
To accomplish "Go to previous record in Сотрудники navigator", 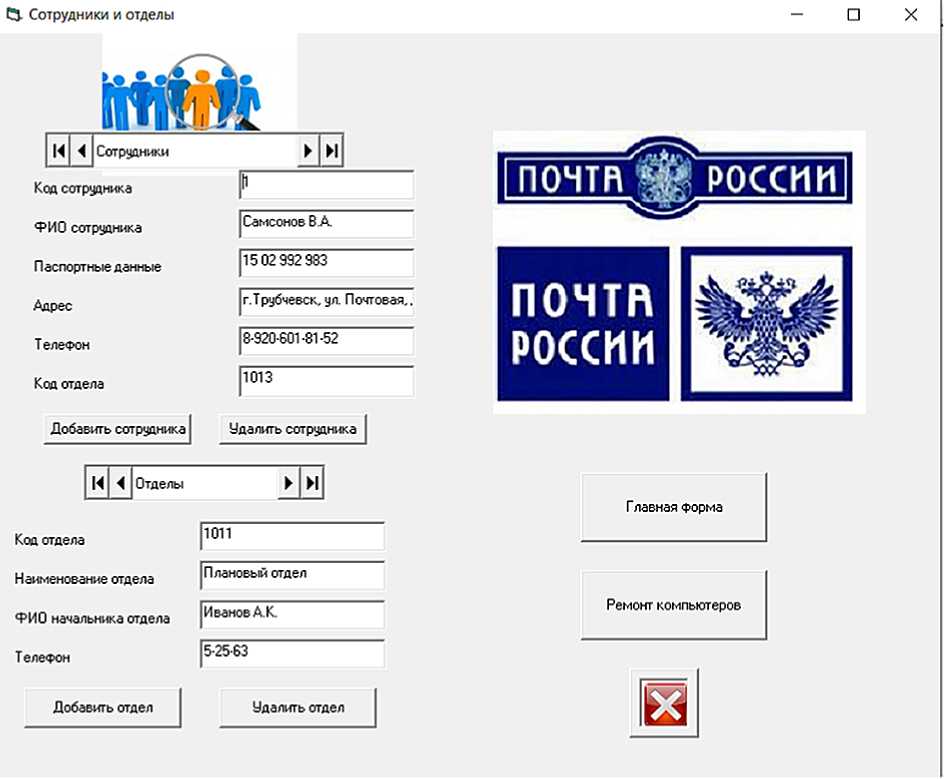I will point(82,150).
